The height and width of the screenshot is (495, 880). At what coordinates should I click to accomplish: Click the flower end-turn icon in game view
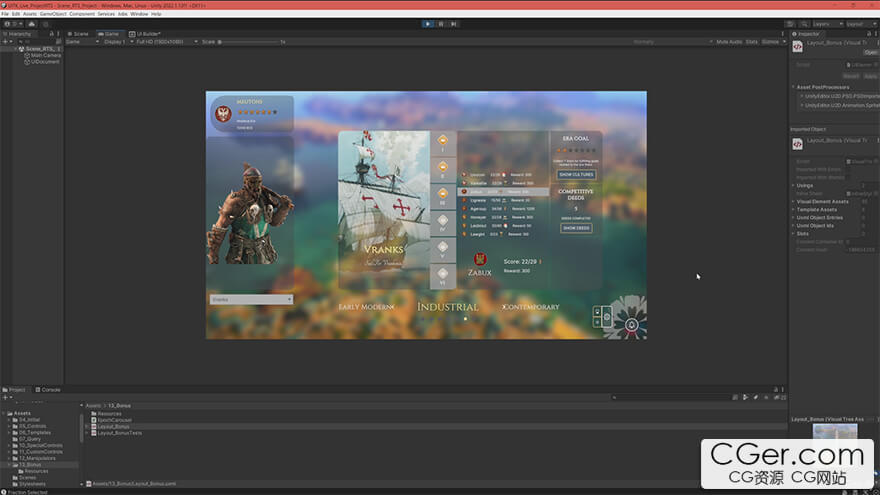[x=631, y=324]
